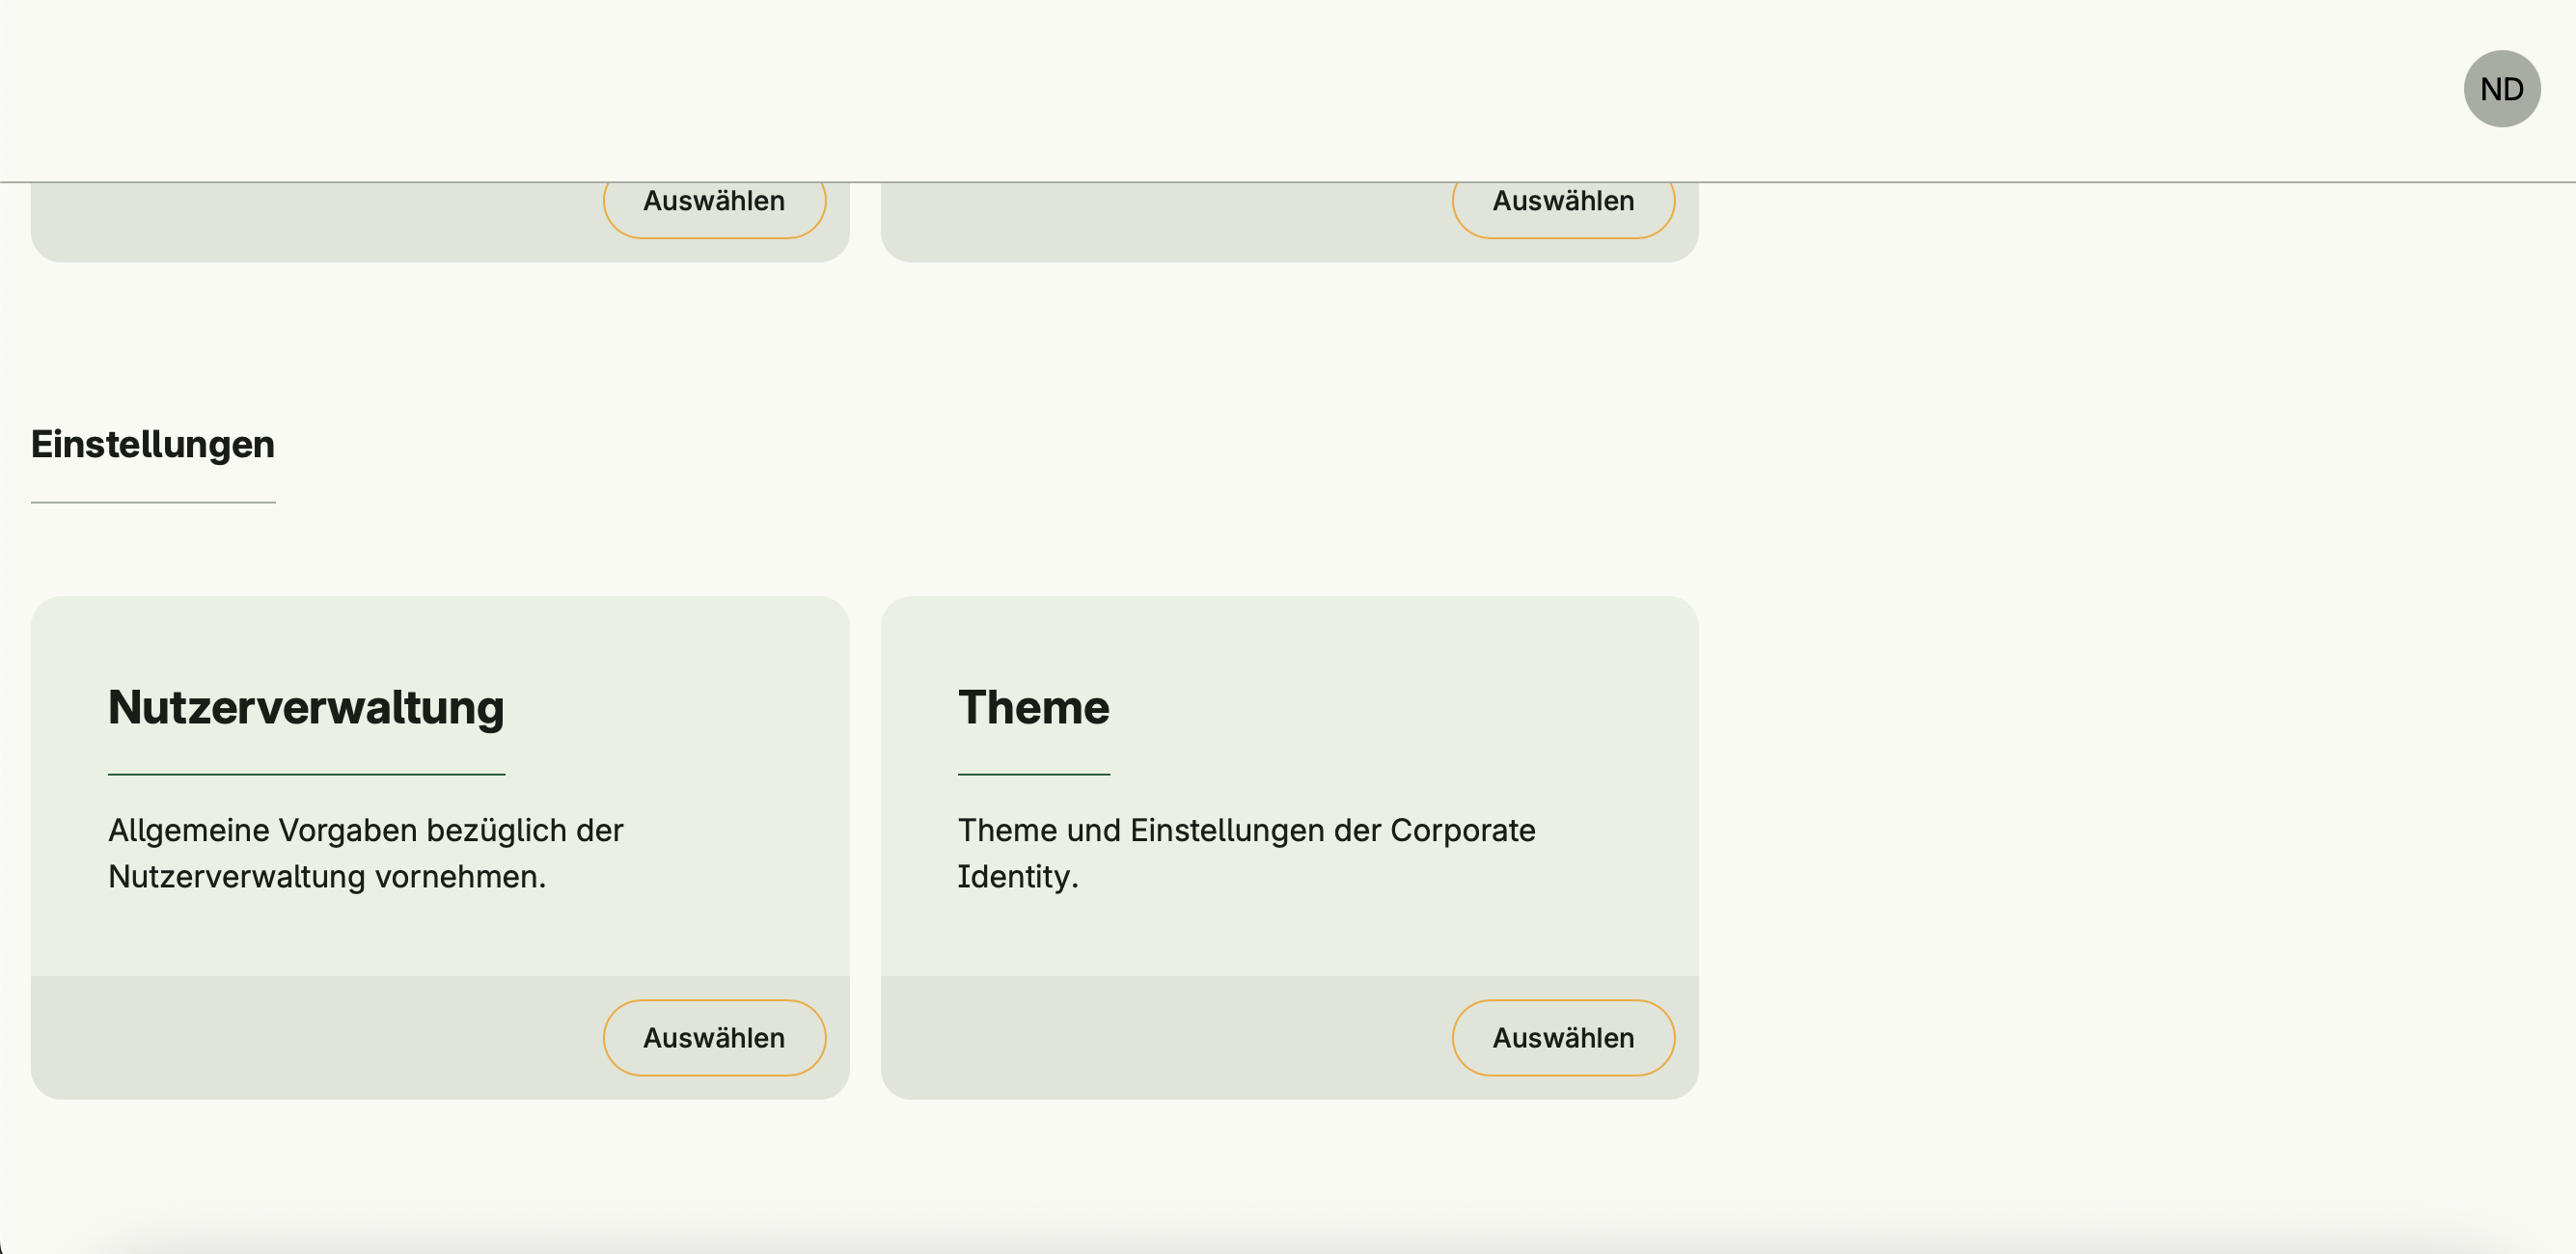Click the Nutzerverwaltung card title
This screenshot has width=2576, height=1254.
(306, 707)
